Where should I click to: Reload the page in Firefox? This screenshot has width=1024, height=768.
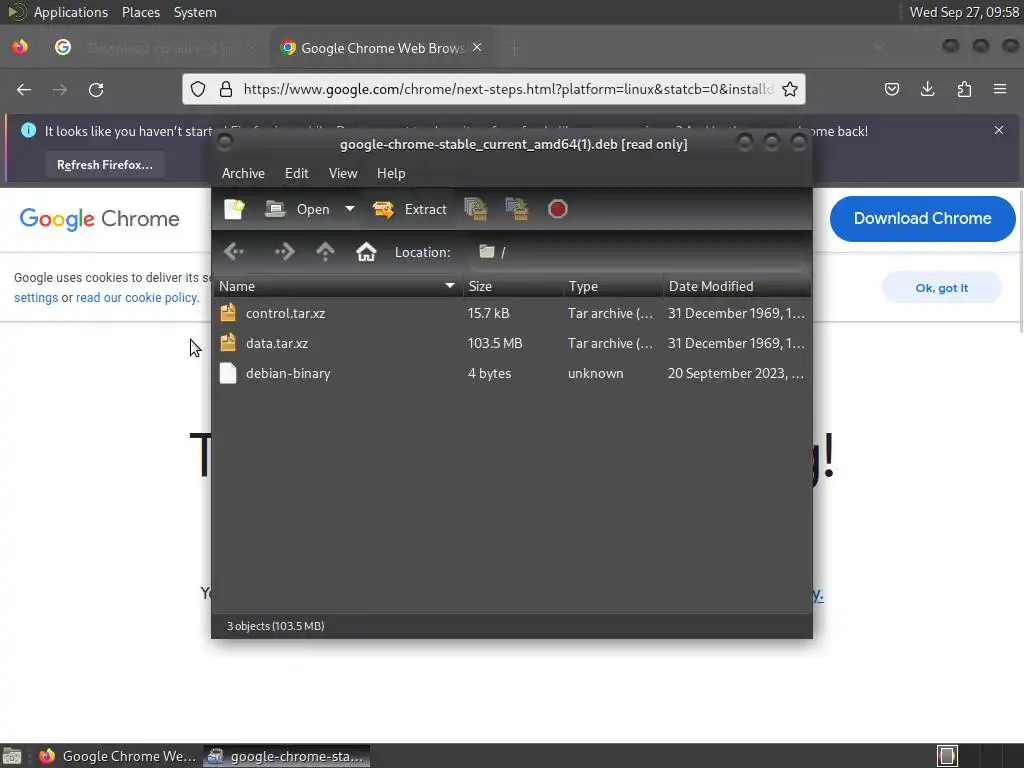point(96,89)
